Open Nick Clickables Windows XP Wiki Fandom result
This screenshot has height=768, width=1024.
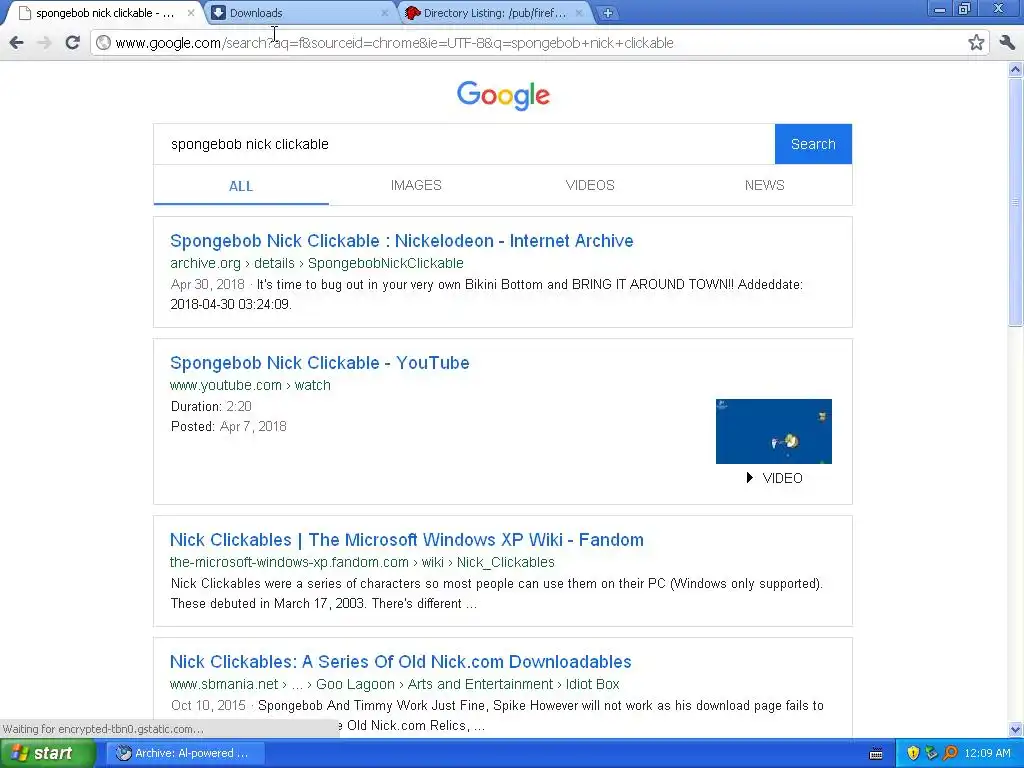pos(407,540)
